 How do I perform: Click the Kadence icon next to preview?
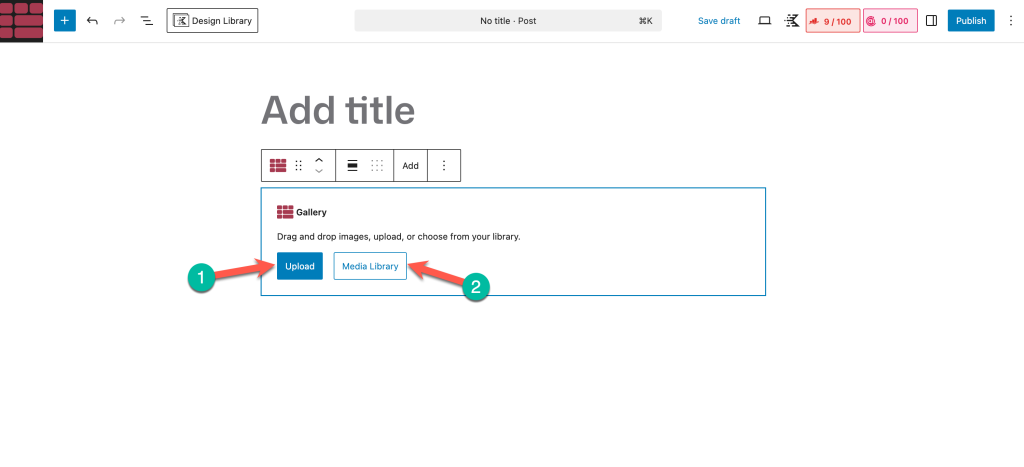[x=792, y=20]
